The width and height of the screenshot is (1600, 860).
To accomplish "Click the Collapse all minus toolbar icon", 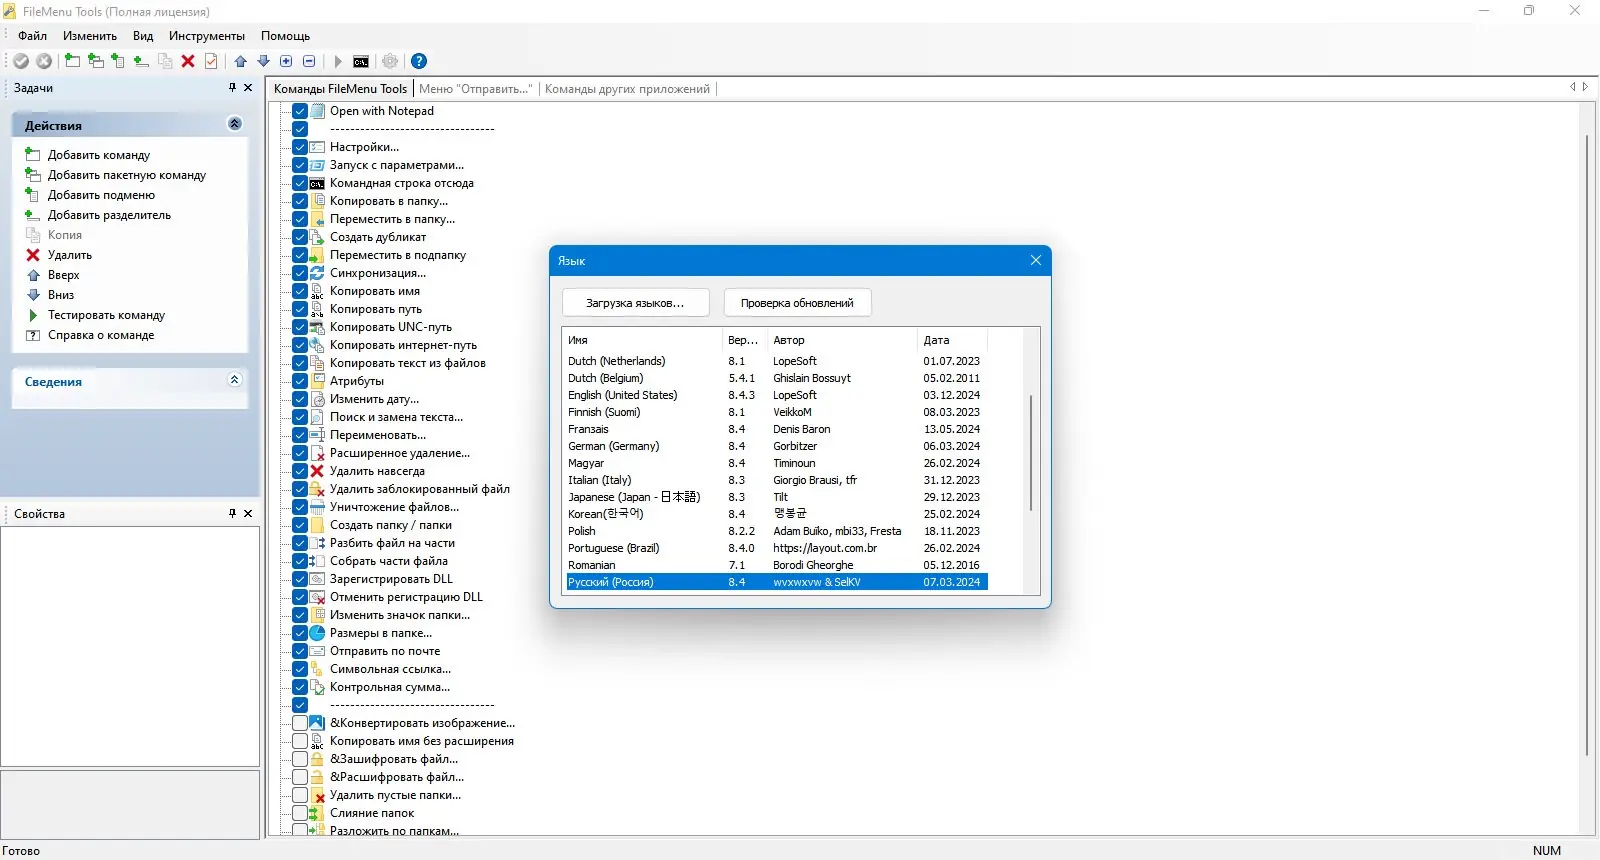I will tap(309, 61).
